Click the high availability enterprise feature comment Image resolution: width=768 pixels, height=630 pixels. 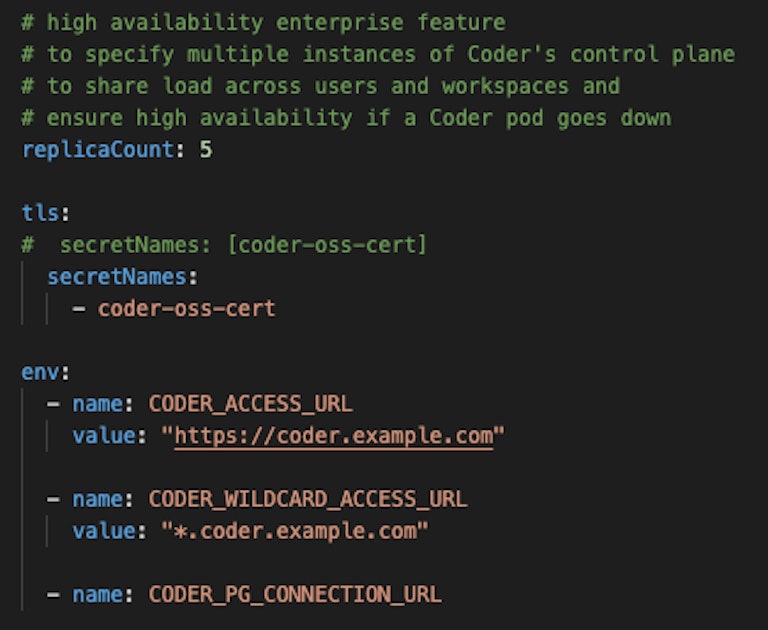coord(264,23)
